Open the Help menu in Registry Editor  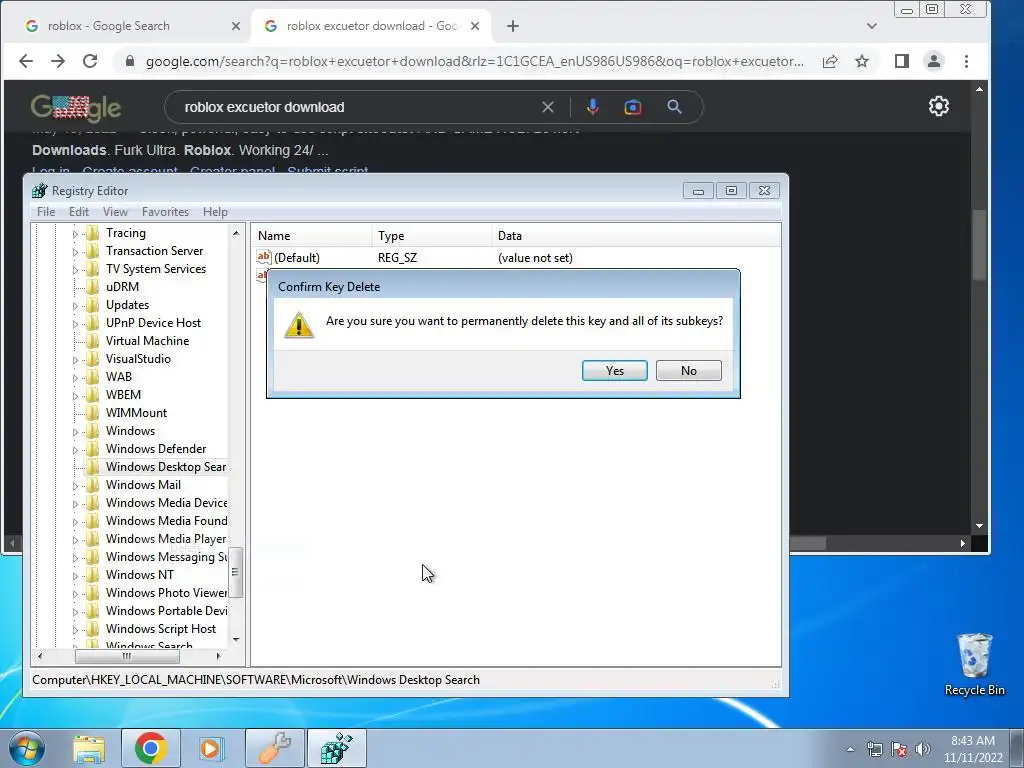(x=215, y=212)
